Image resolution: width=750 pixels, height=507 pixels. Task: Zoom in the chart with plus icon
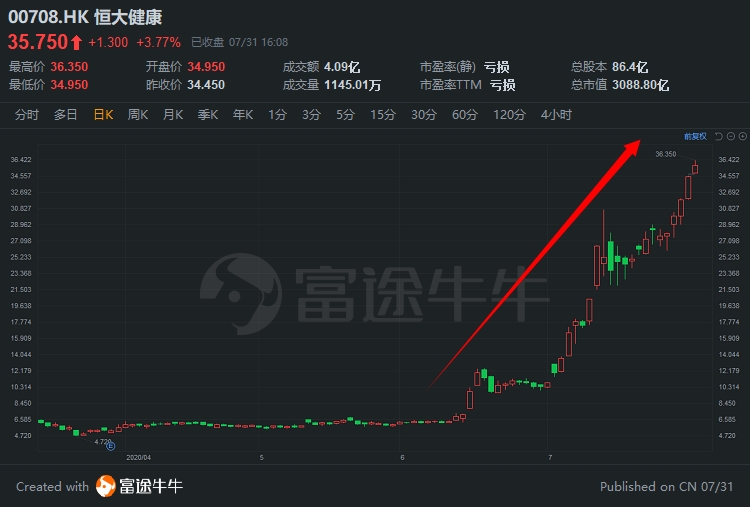pyautogui.click(x=743, y=136)
